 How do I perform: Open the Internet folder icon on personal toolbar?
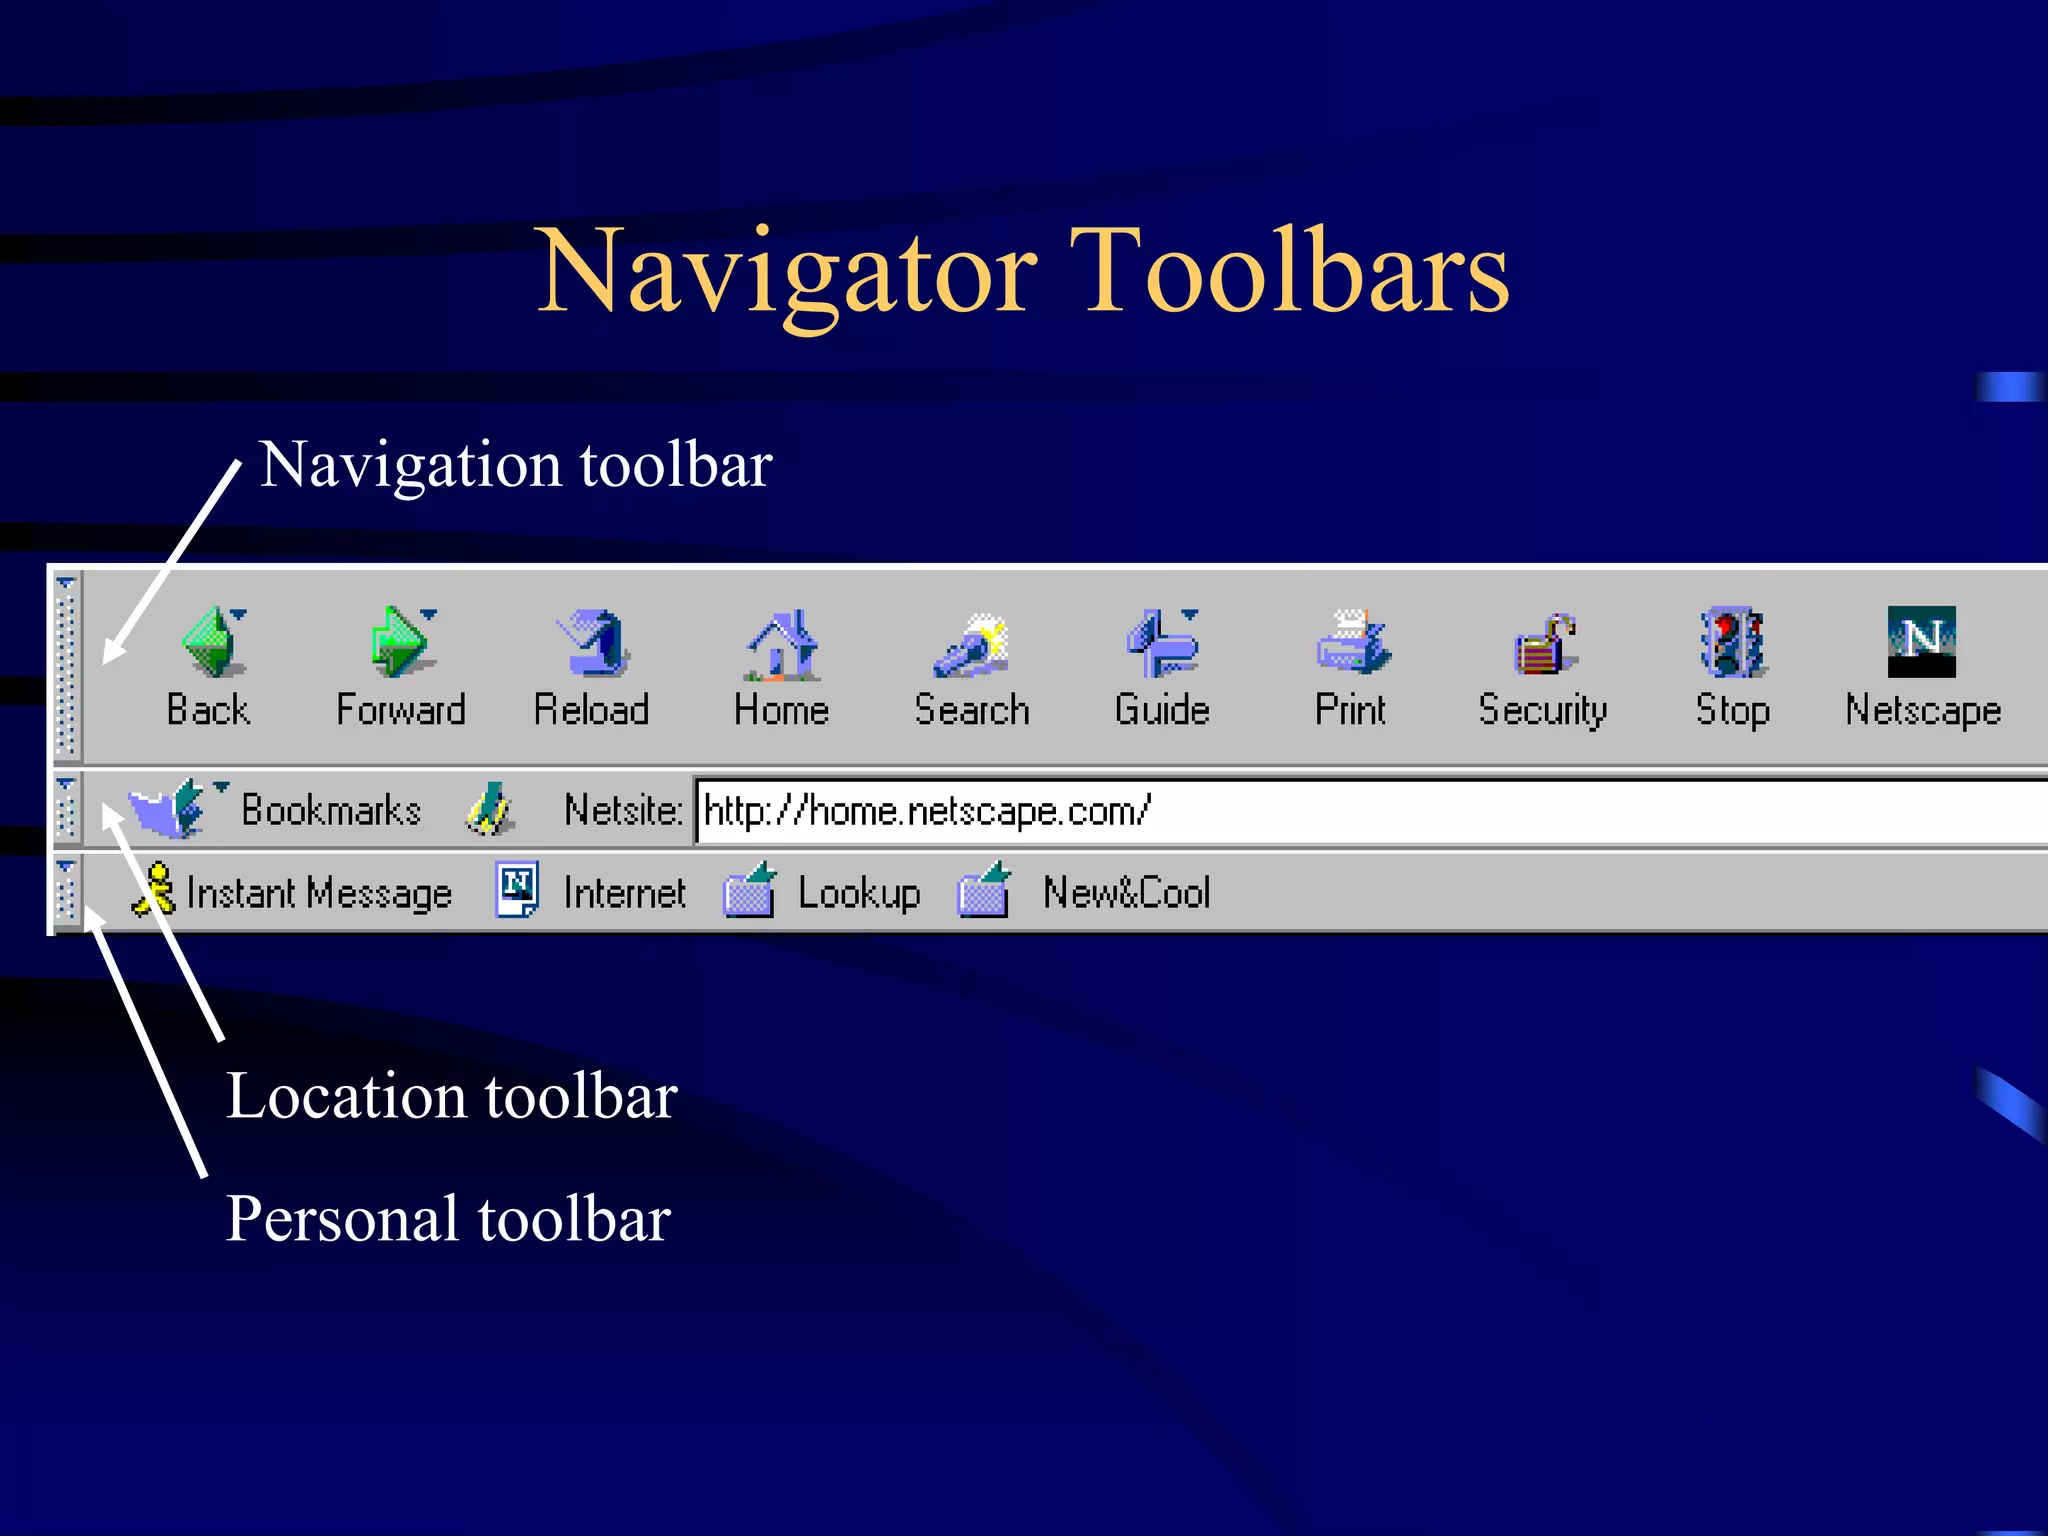click(517, 889)
